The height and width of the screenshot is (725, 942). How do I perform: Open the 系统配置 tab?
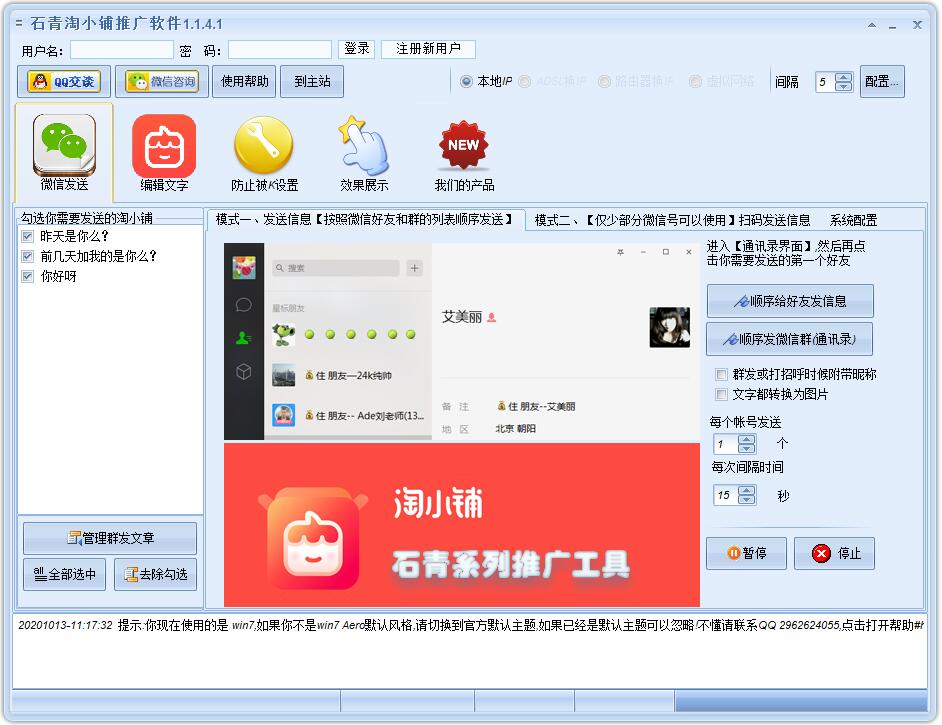pos(853,220)
